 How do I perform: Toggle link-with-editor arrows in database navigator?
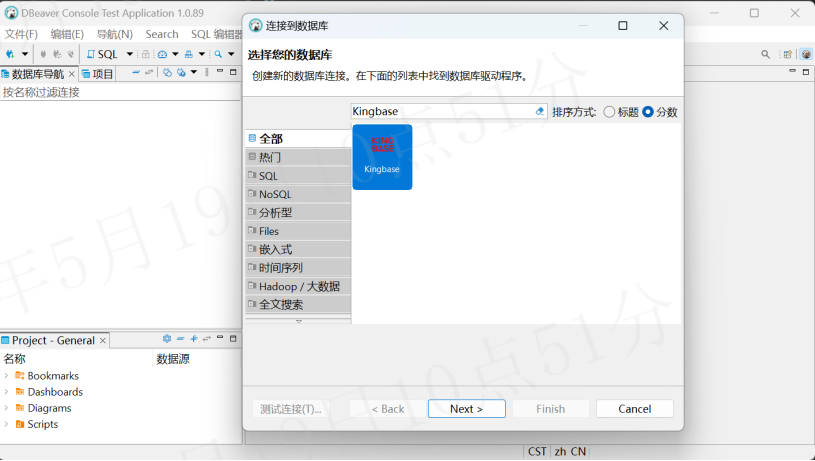149,72
